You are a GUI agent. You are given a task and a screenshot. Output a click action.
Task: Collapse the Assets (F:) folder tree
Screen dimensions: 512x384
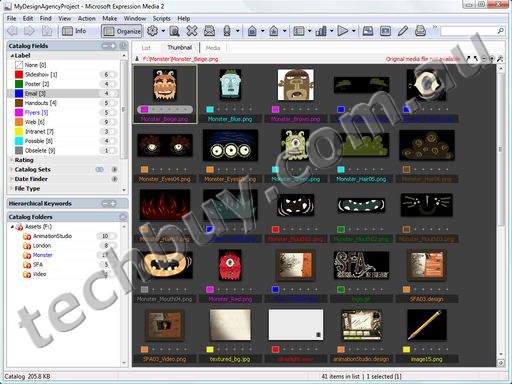click(x=12, y=227)
